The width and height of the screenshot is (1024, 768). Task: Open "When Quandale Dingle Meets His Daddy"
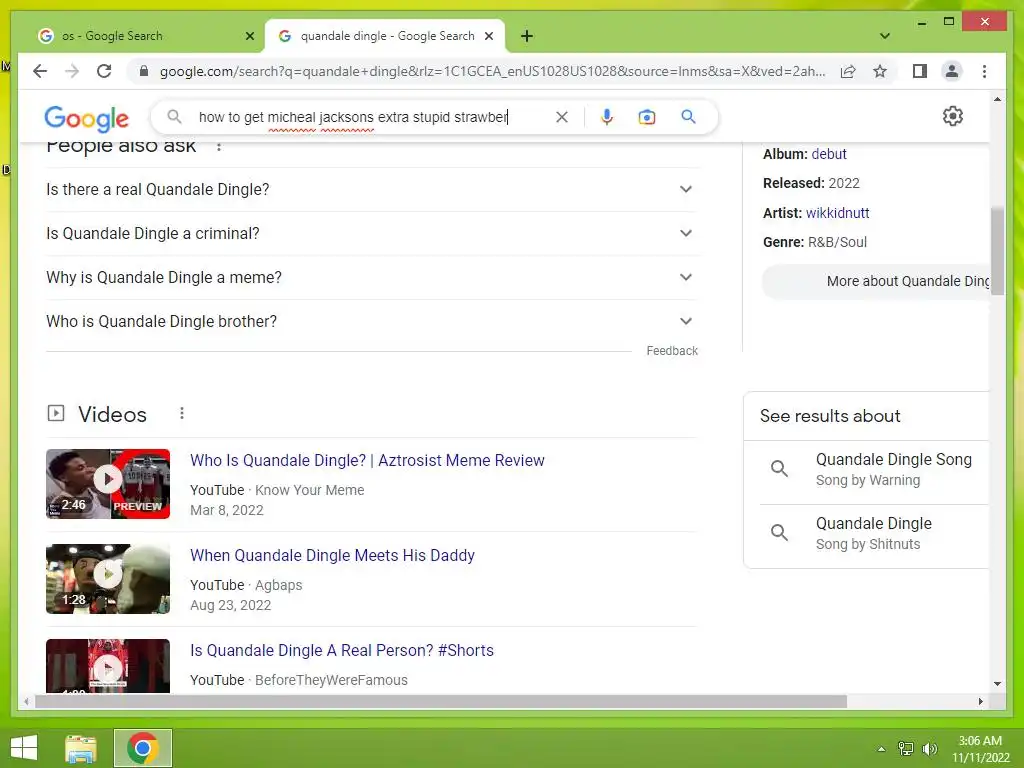[332, 555]
